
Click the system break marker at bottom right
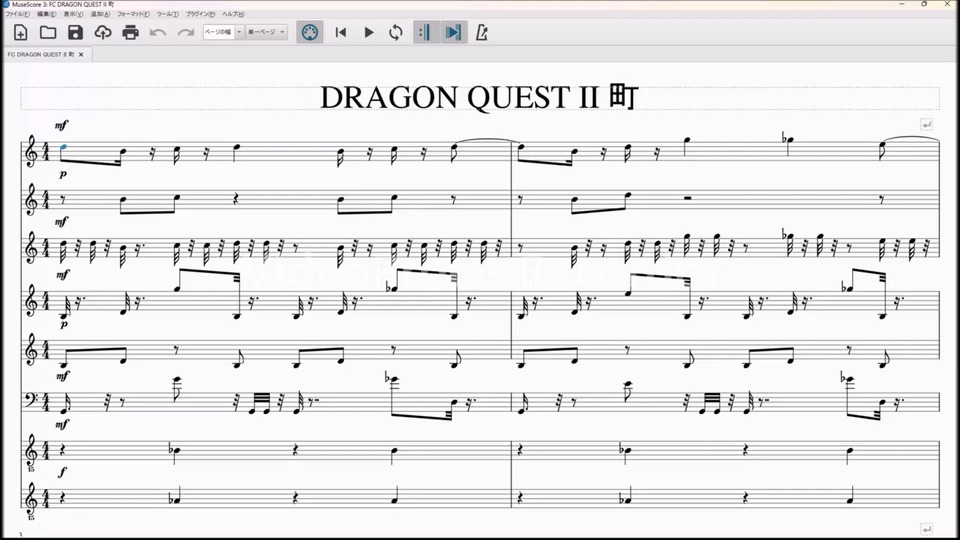coord(927,528)
